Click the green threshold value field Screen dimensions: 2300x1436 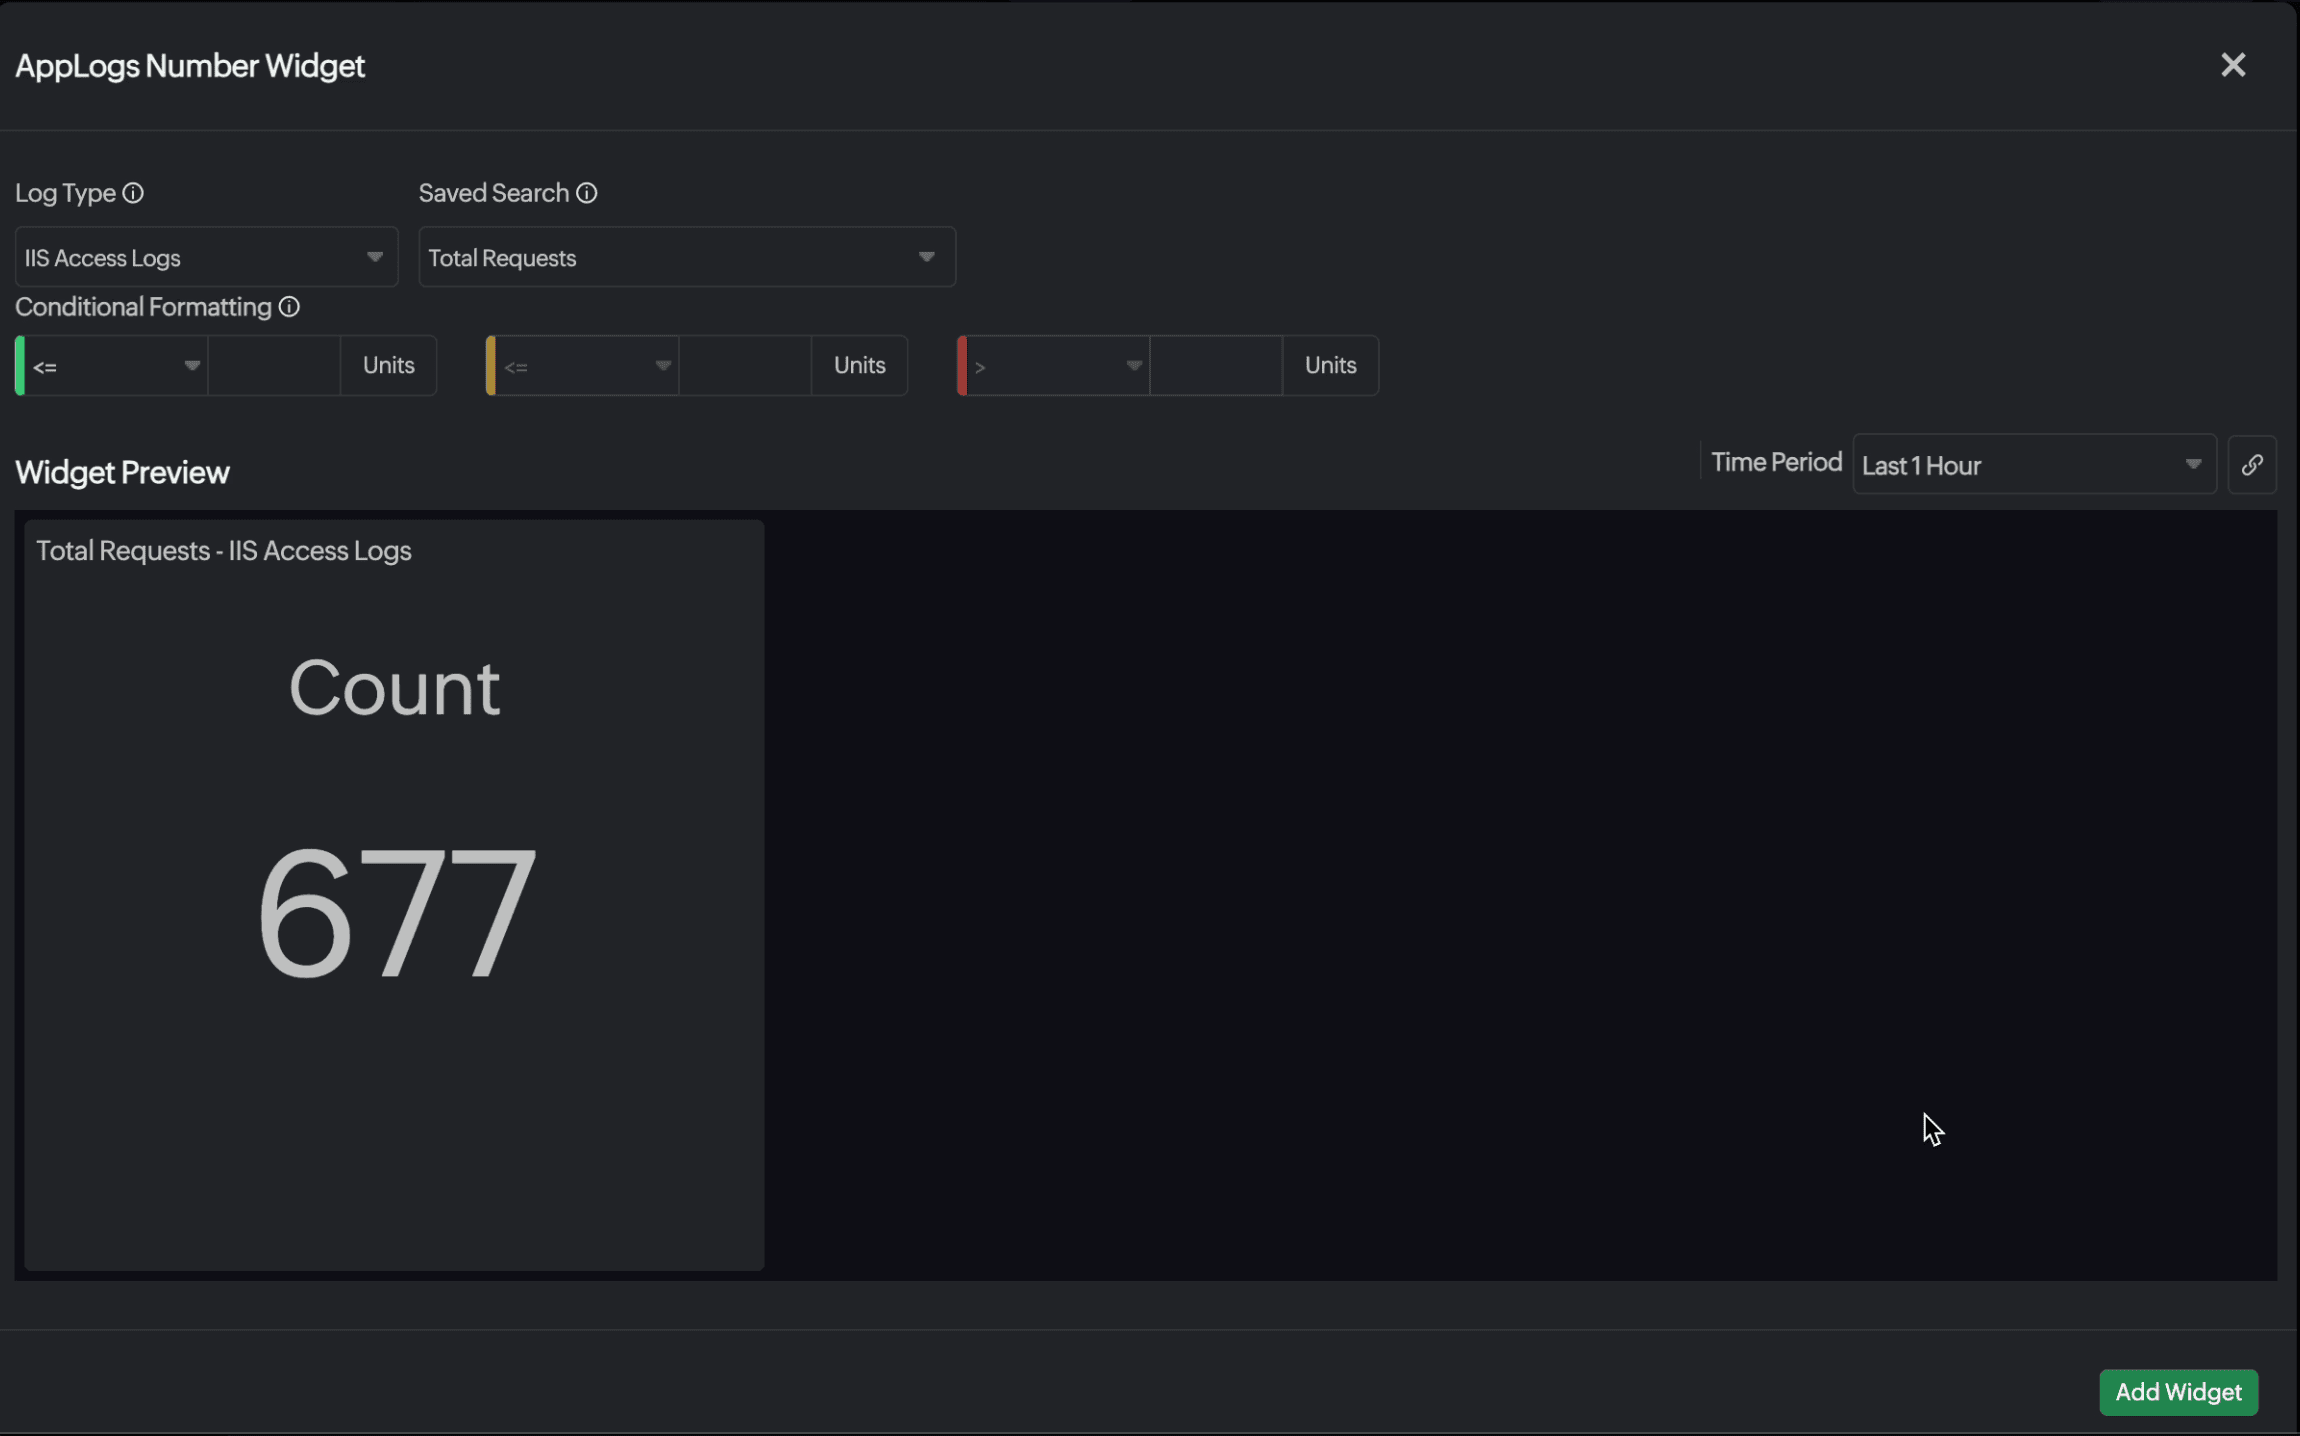[x=274, y=366]
